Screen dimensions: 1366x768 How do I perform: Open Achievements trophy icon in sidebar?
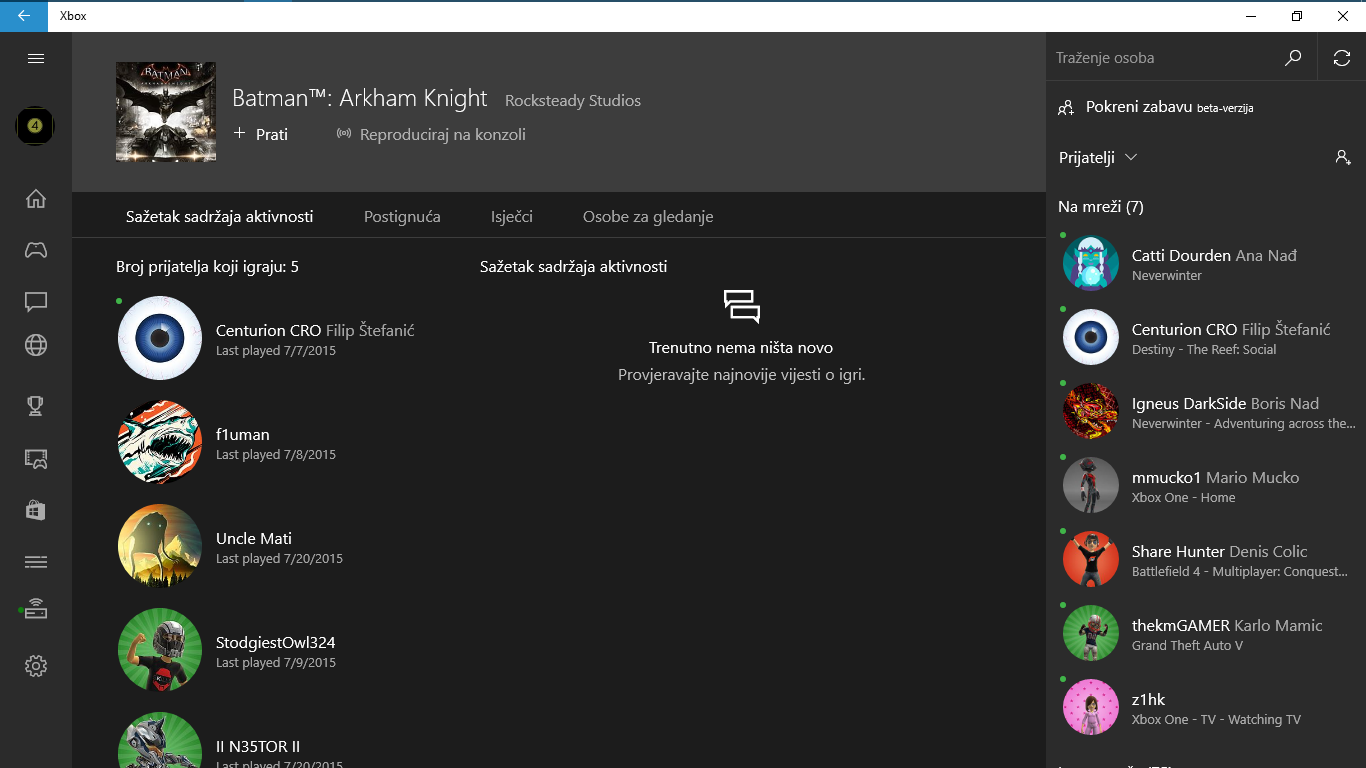(36, 405)
